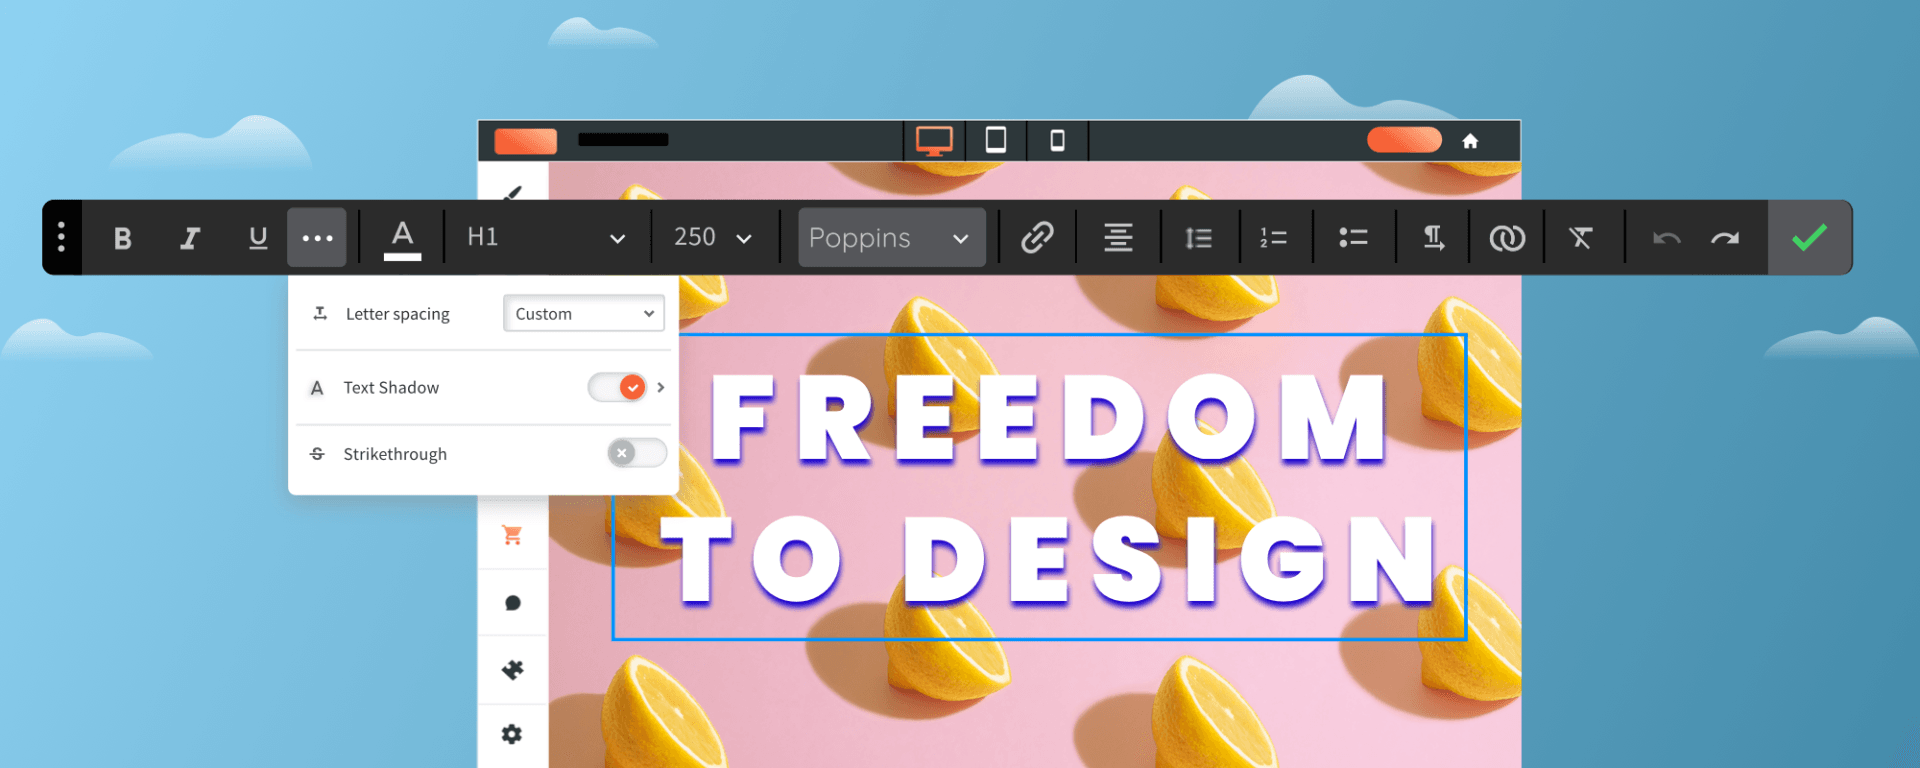1920x768 pixels.
Task: Toggle bold formatting
Action: (122, 238)
